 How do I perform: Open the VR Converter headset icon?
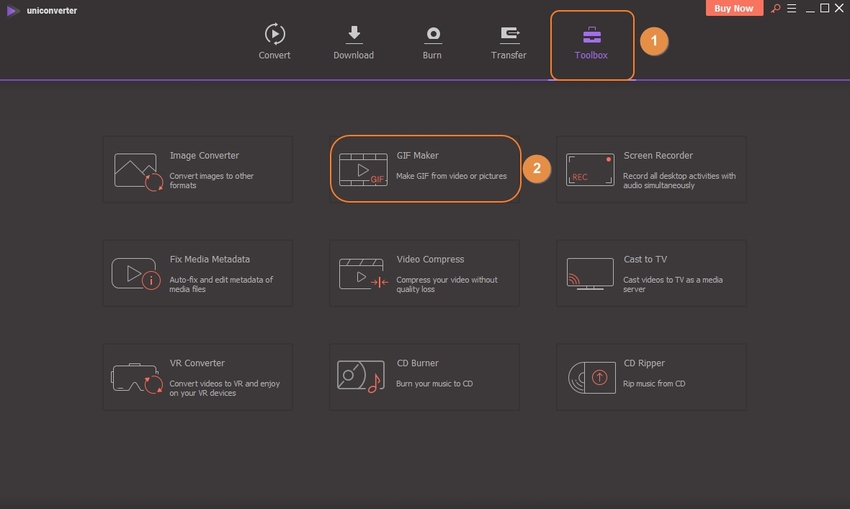137,377
